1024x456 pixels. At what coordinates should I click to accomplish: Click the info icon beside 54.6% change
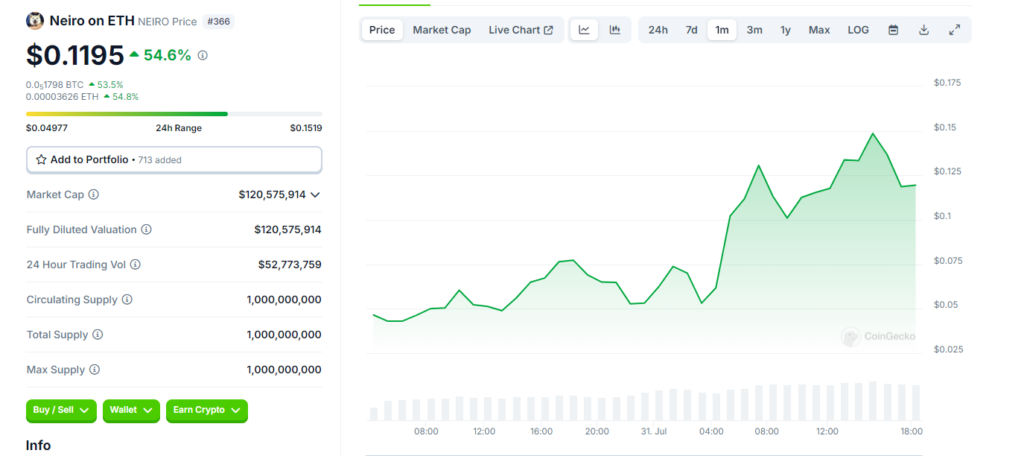pyautogui.click(x=202, y=56)
